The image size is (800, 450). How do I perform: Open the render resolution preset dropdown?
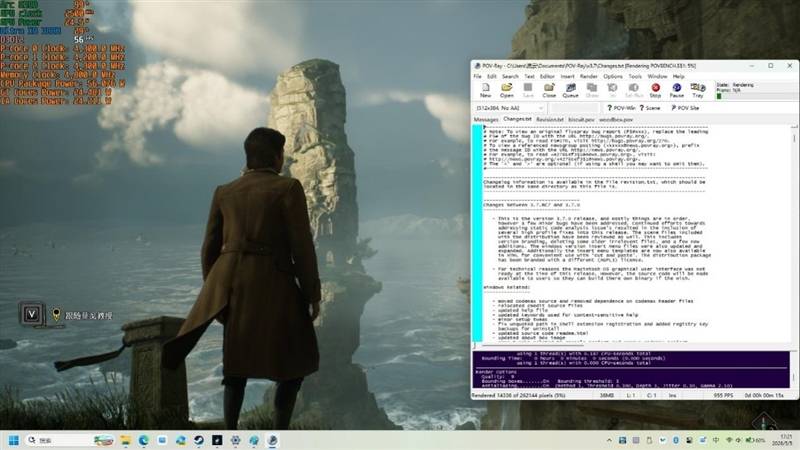click(x=509, y=108)
